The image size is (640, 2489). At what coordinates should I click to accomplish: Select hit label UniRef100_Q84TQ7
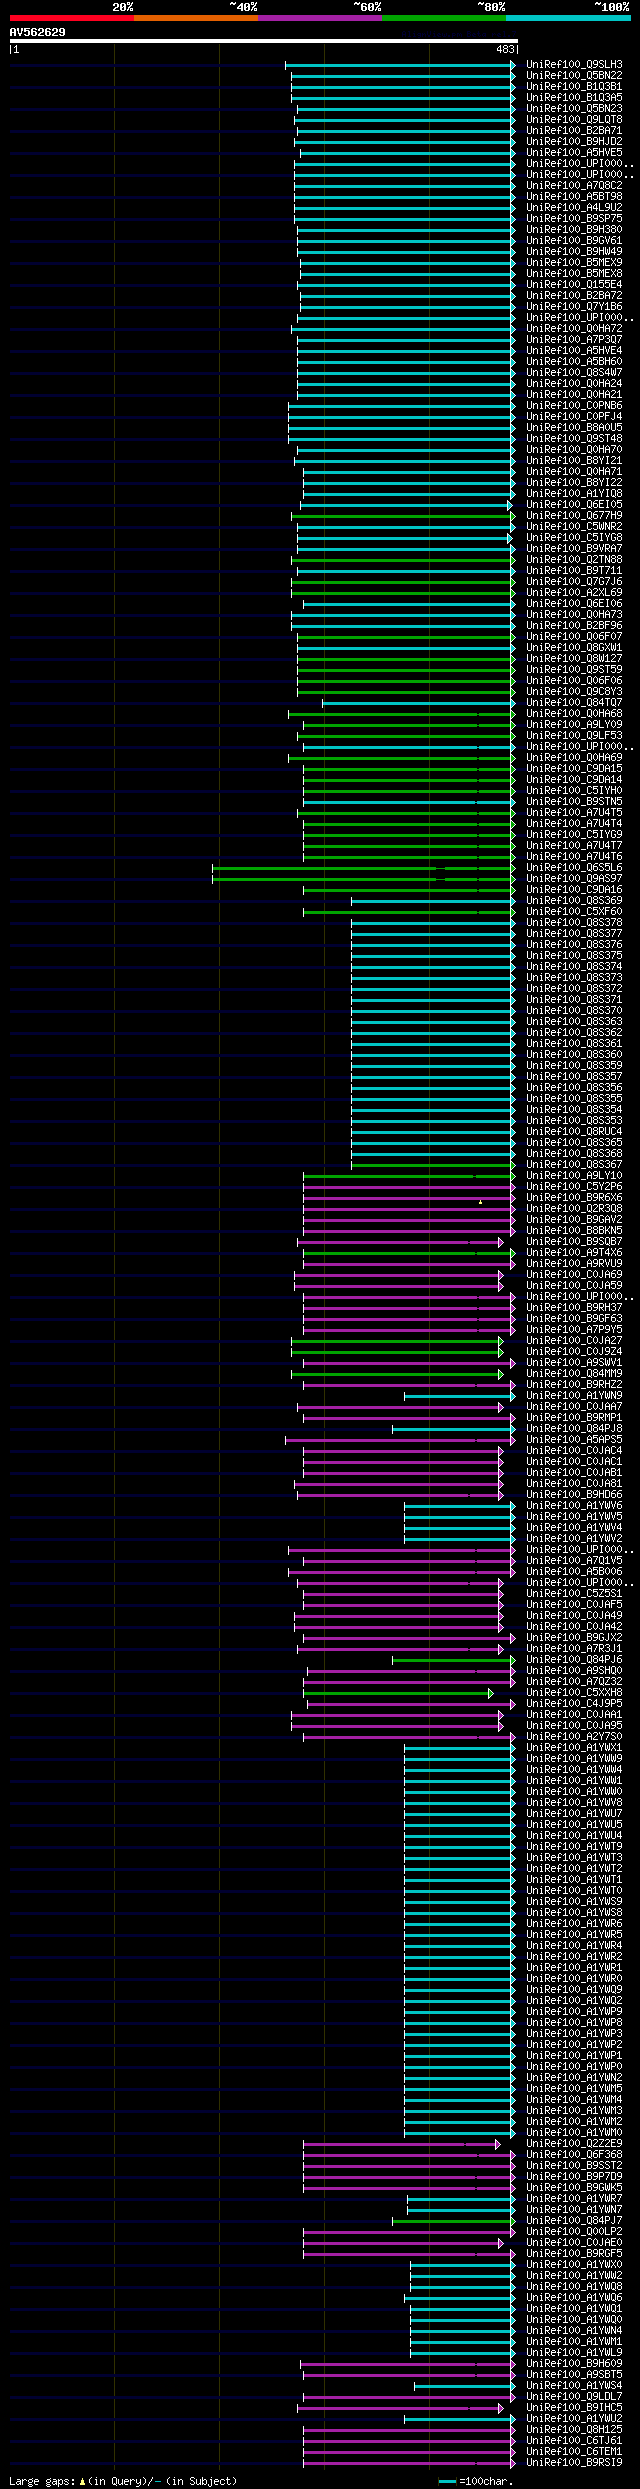pos(574,703)
